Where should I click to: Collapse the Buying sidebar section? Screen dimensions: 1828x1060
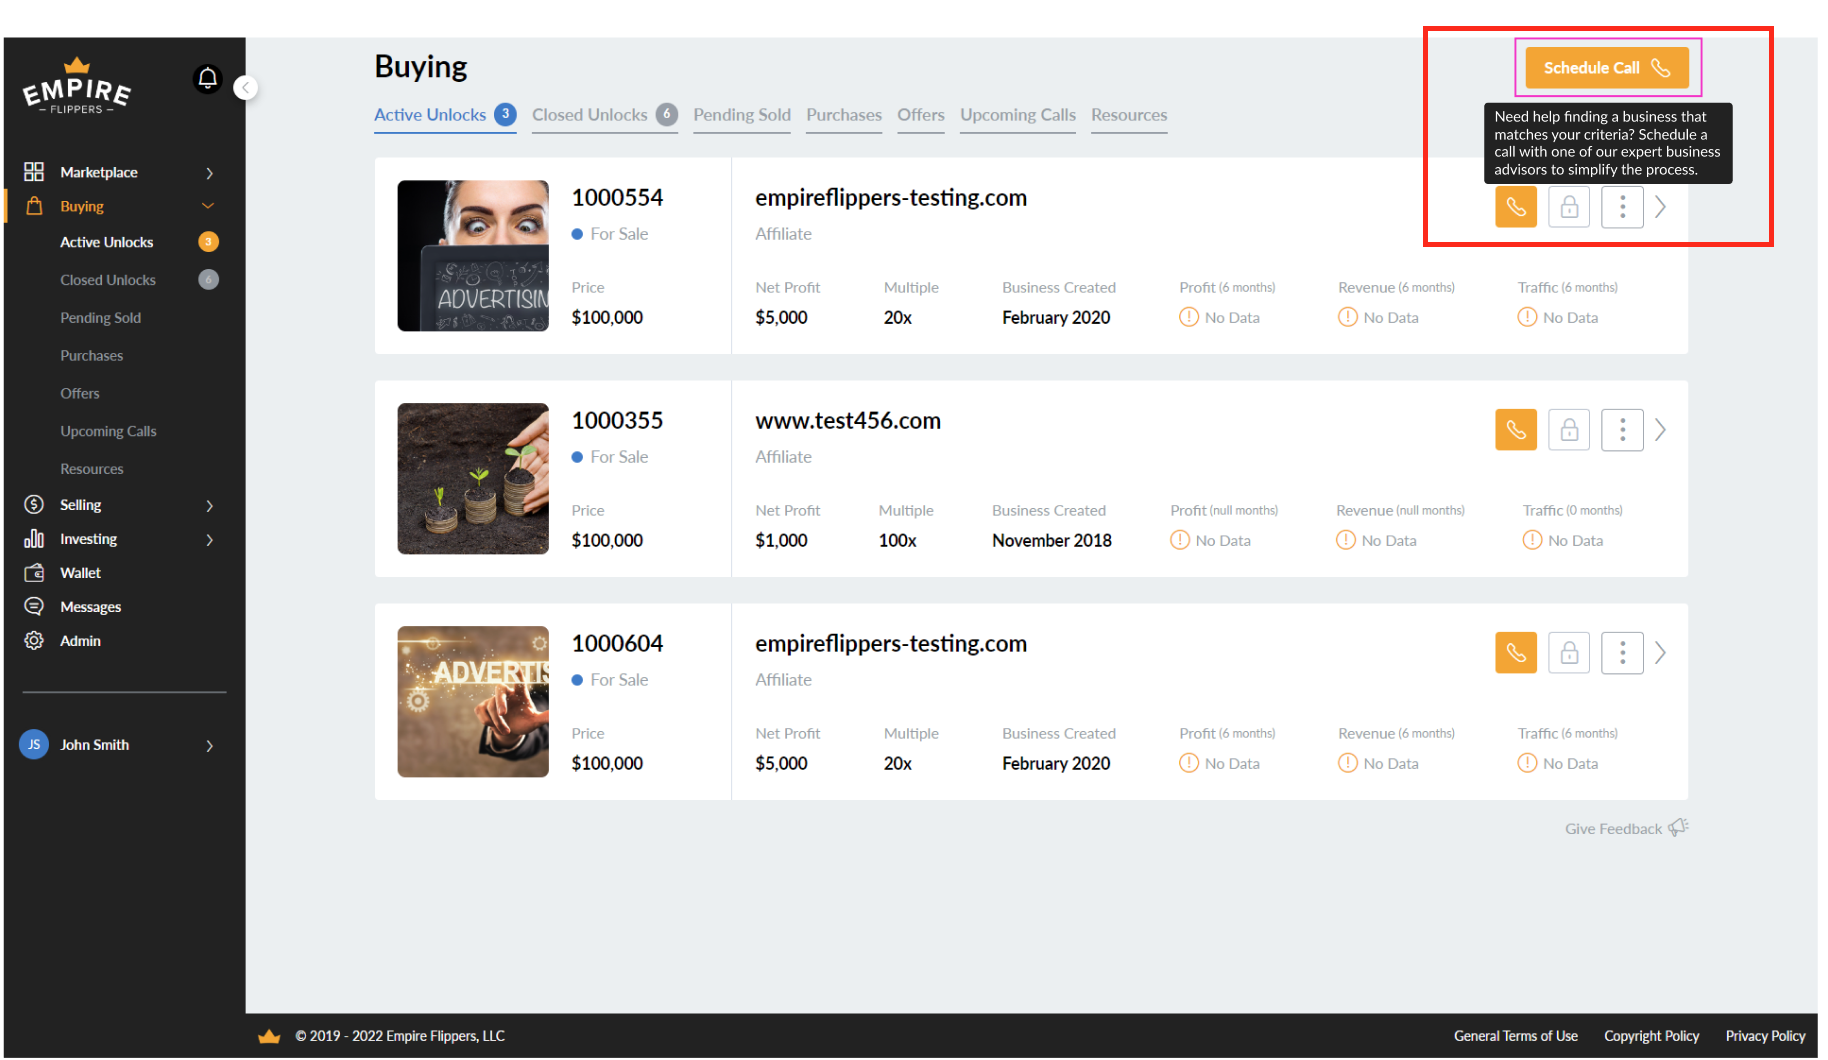[x=208, y=206]
